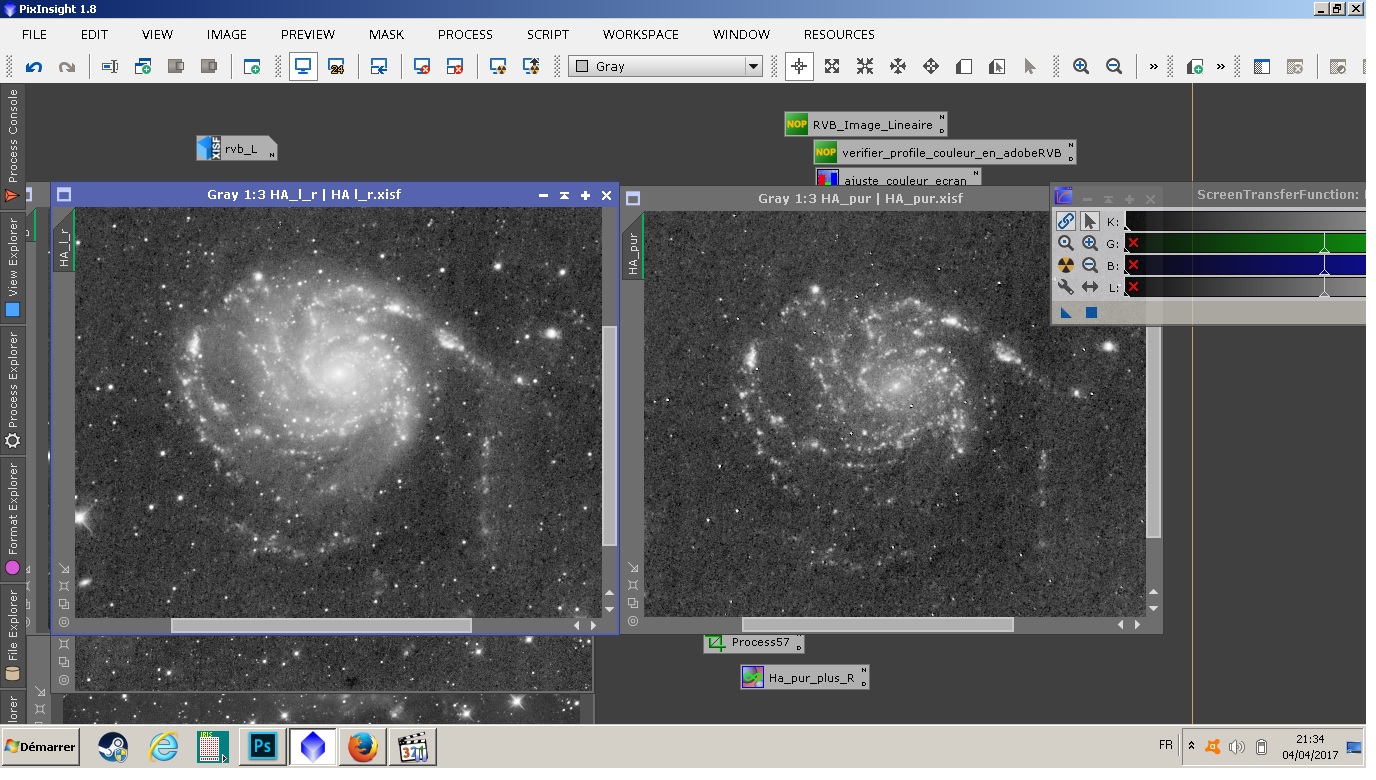Open the ScreenTransferFunction wrench settings icon
This screenshot has height=780, width=1376.
coord(1066,287)
